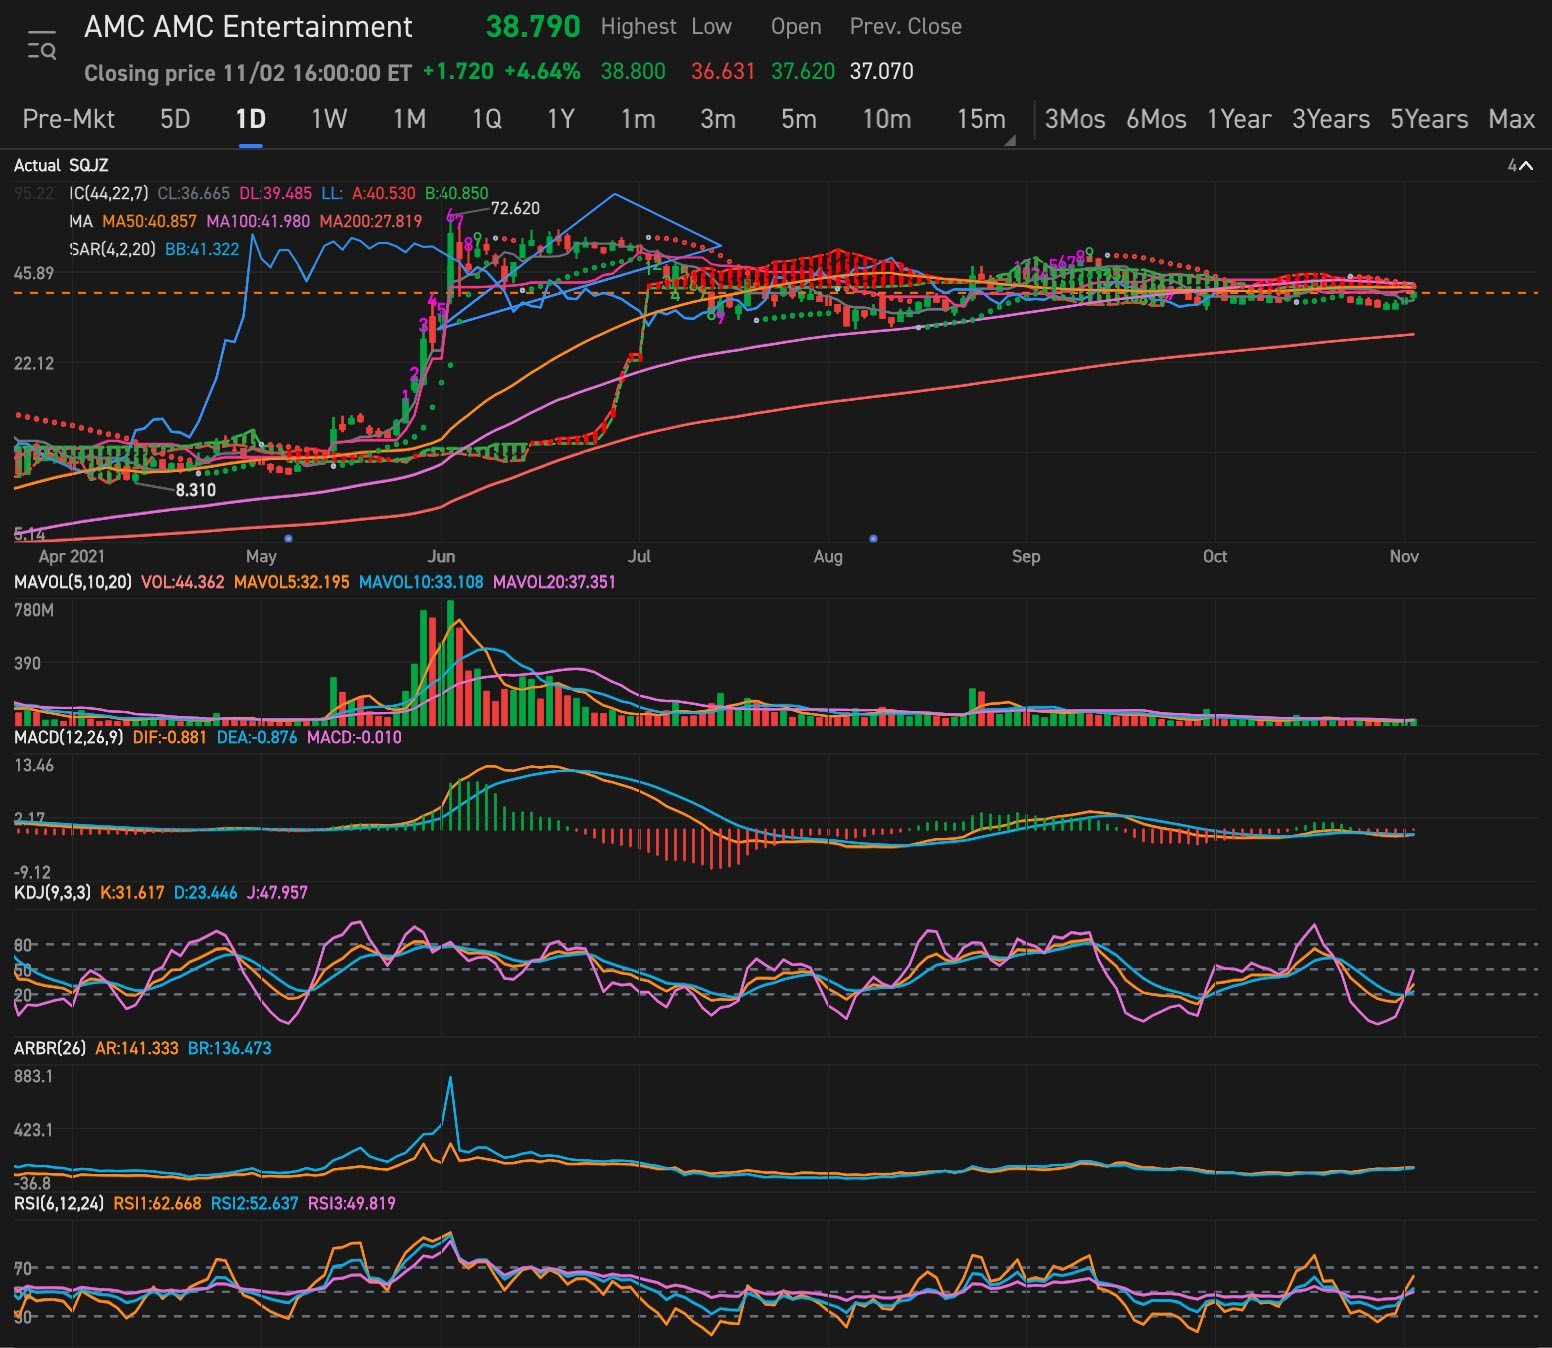Click the SQJZ indicator label
Viewport: 1552px width, 1348px height.
[x=88, y=165]
